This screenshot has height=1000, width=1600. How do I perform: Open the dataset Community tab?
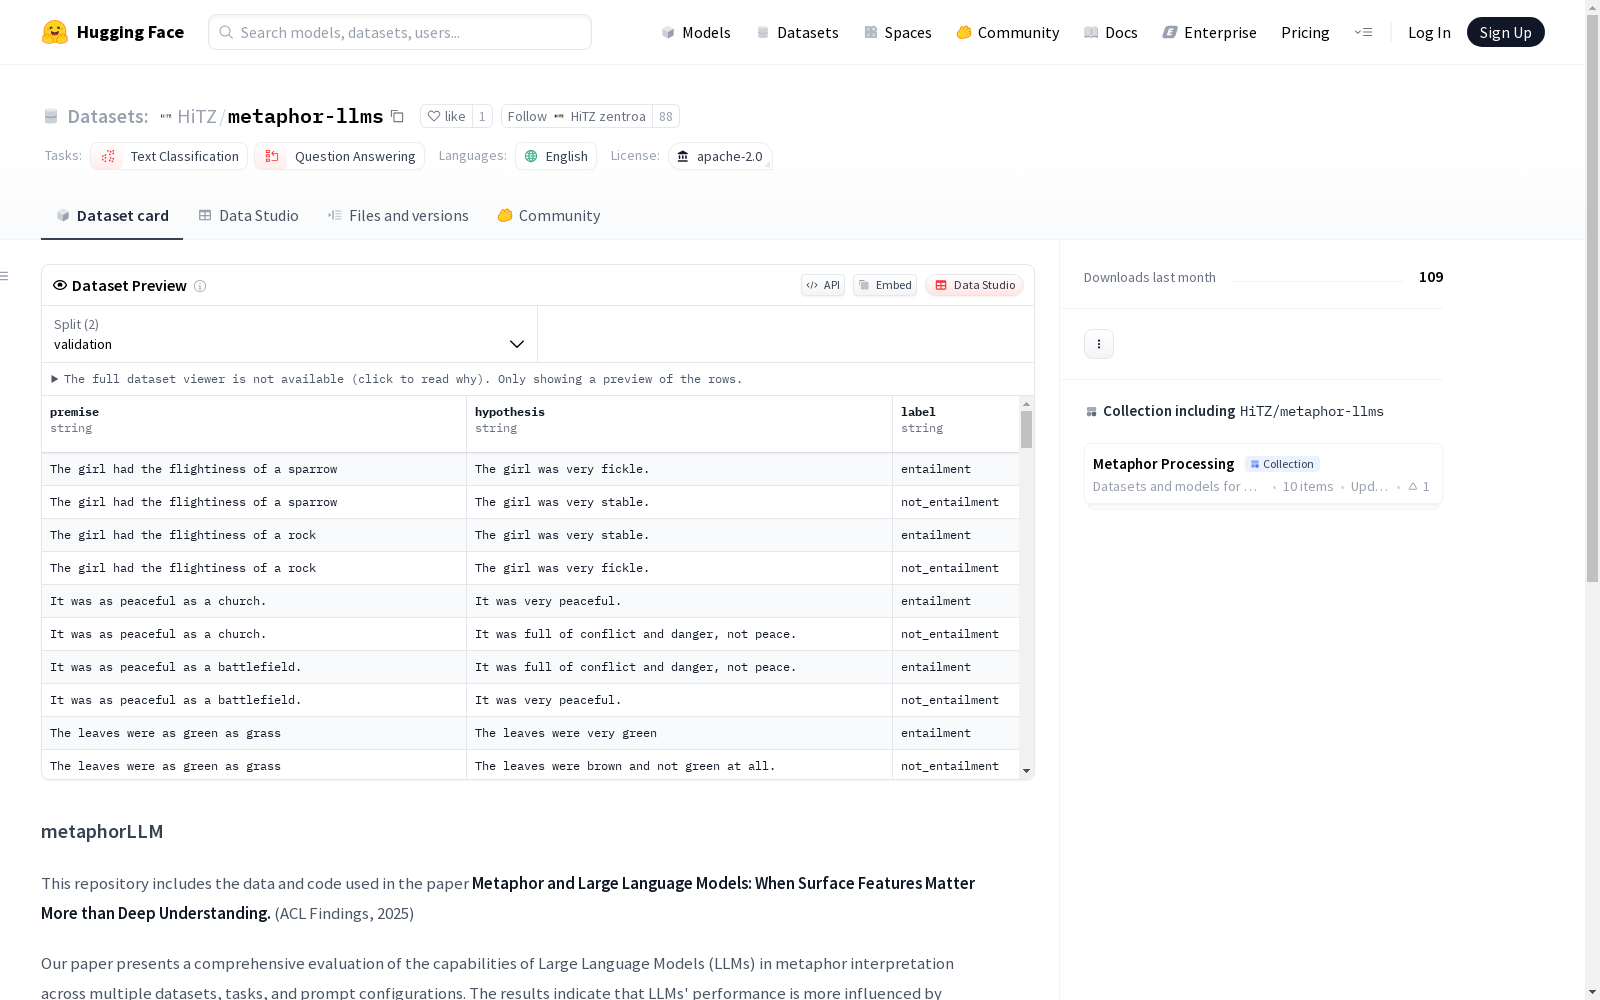549,216
